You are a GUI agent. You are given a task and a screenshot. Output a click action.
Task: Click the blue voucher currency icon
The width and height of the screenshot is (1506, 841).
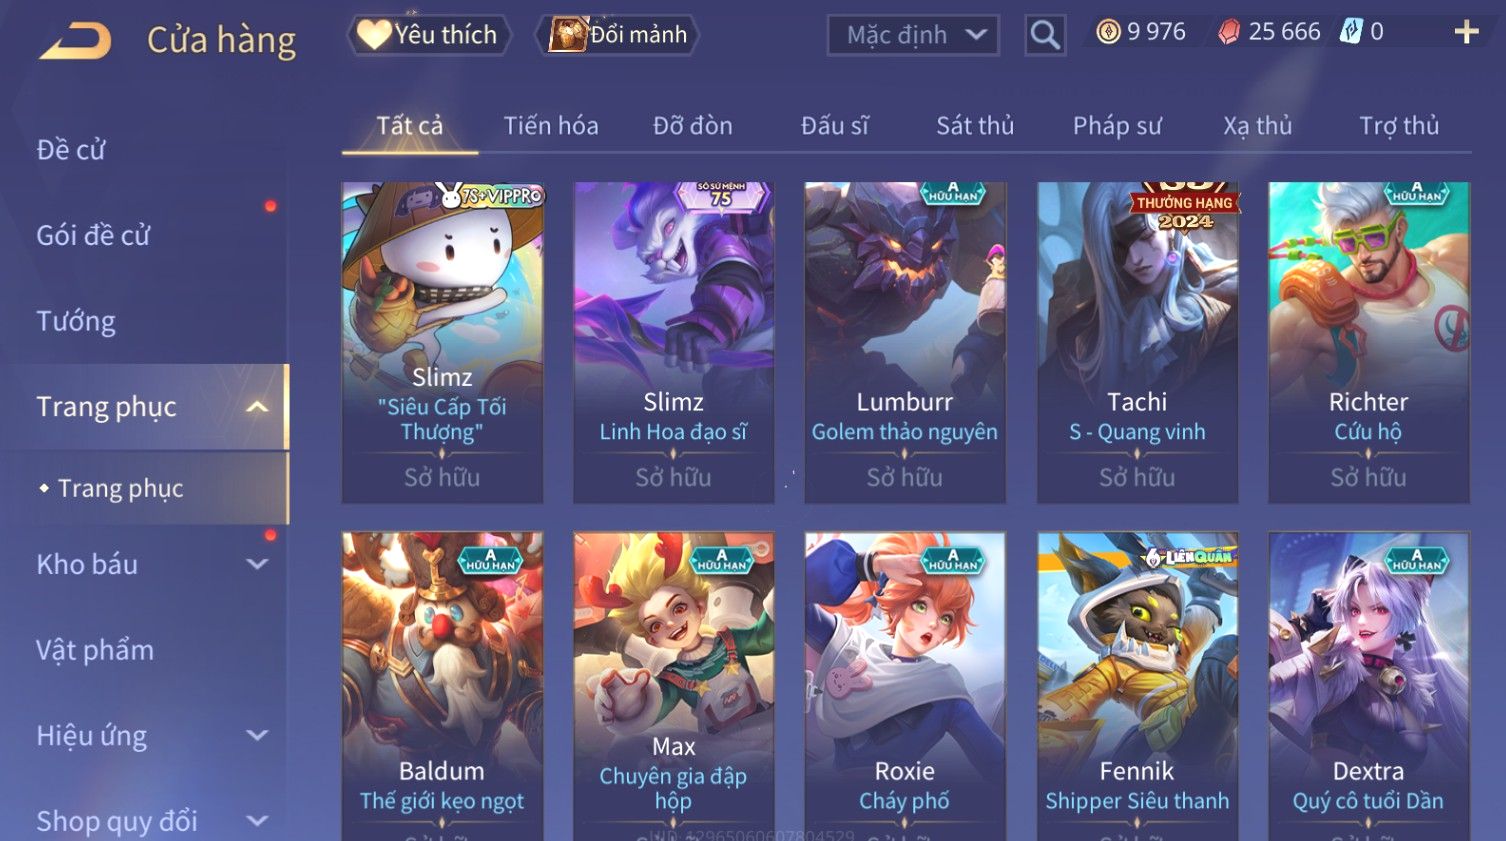point(1351,32)
